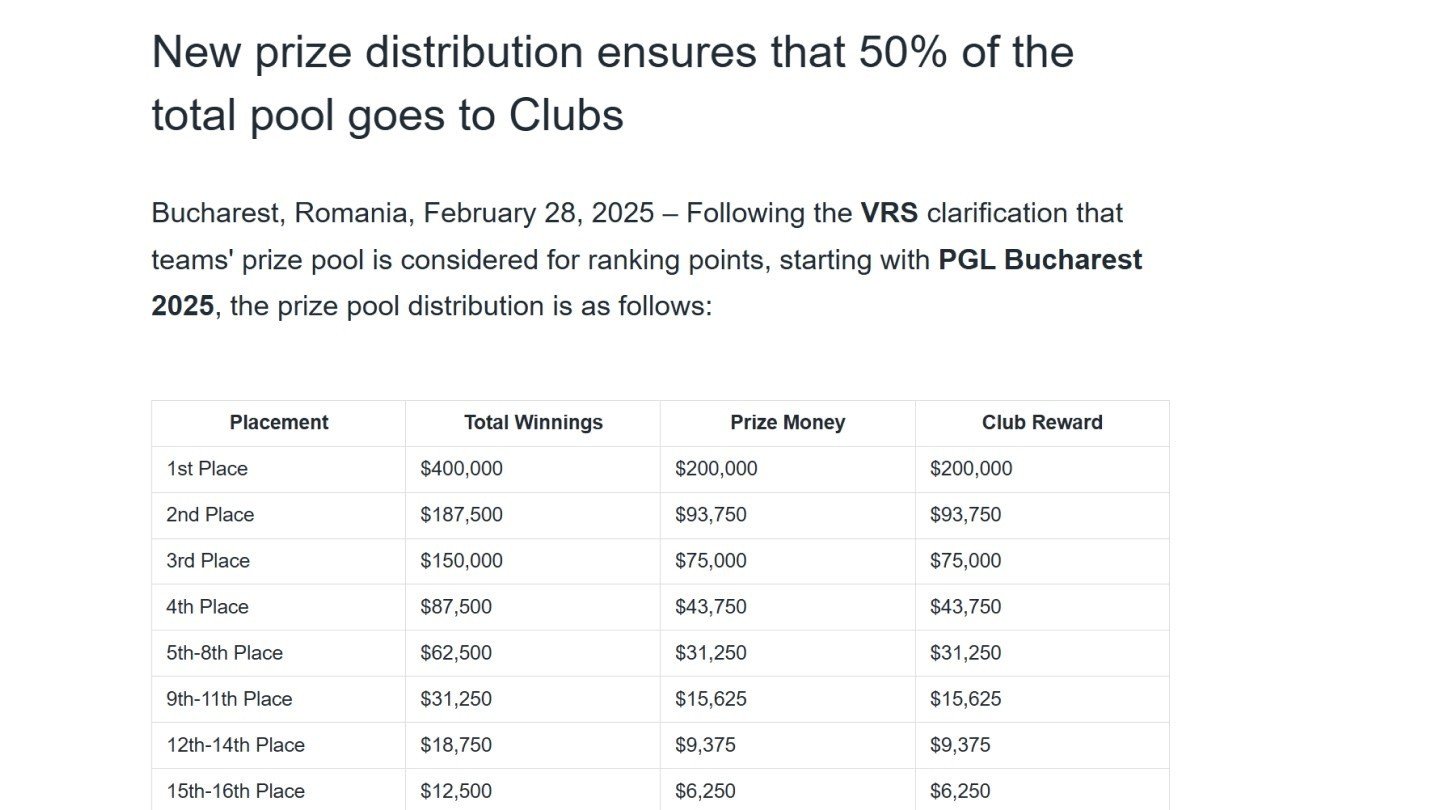
Task: Select the Club Reward column header
Action: tap(1042, 423)
